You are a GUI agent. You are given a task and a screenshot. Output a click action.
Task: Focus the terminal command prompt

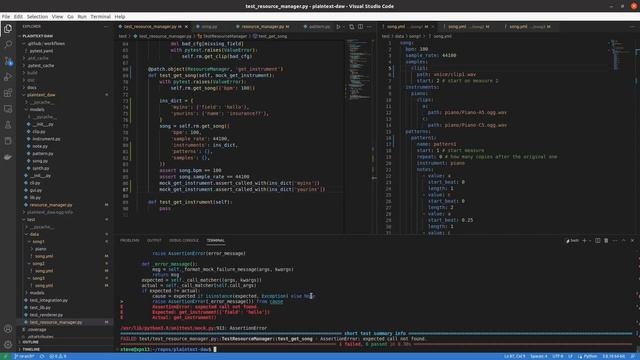click(x=214, y=349)
